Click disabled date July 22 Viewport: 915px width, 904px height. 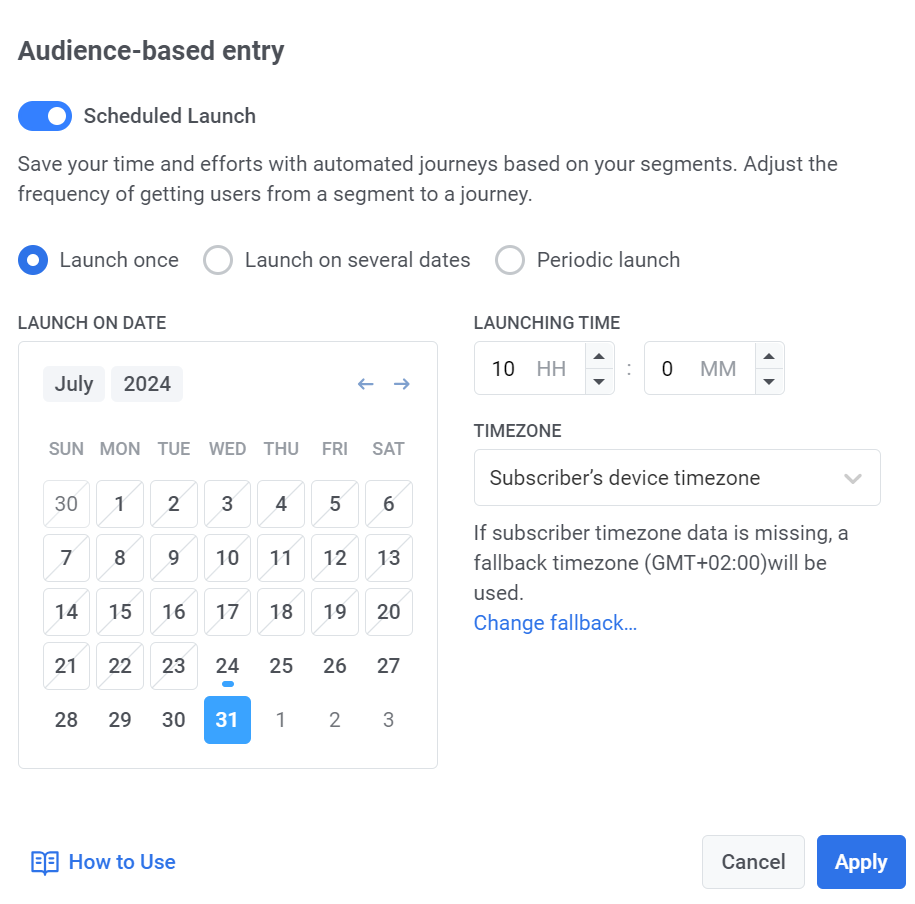(x=120, y=666)
